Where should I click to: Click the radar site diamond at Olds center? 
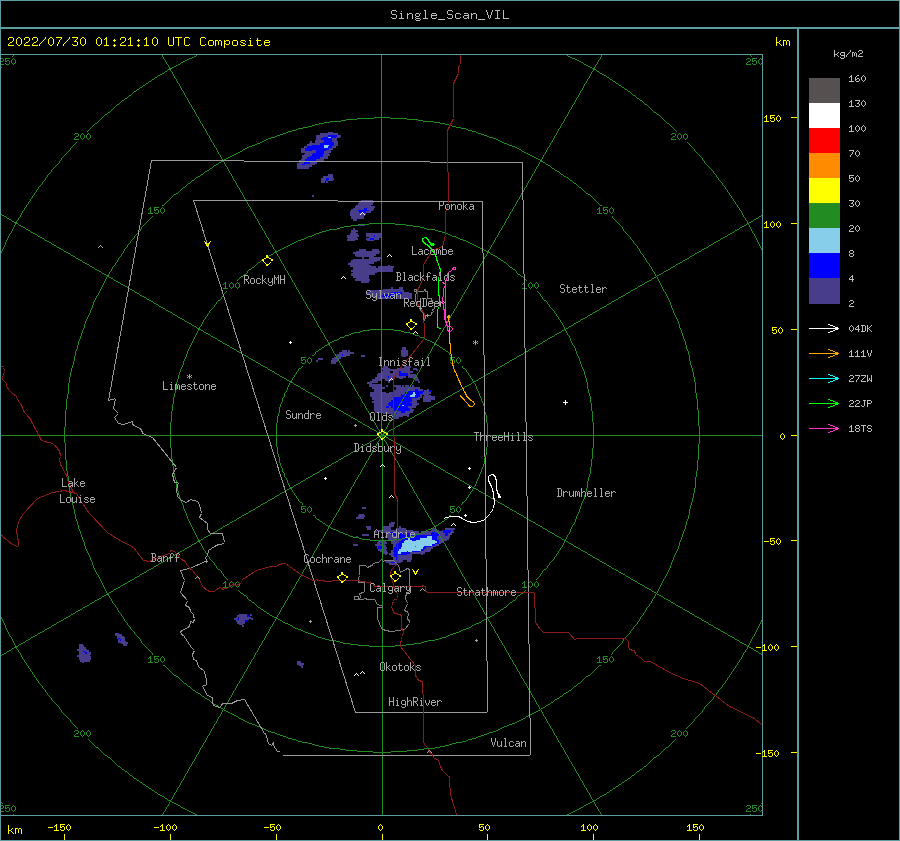pyautogui.click(x=382, y=435)
